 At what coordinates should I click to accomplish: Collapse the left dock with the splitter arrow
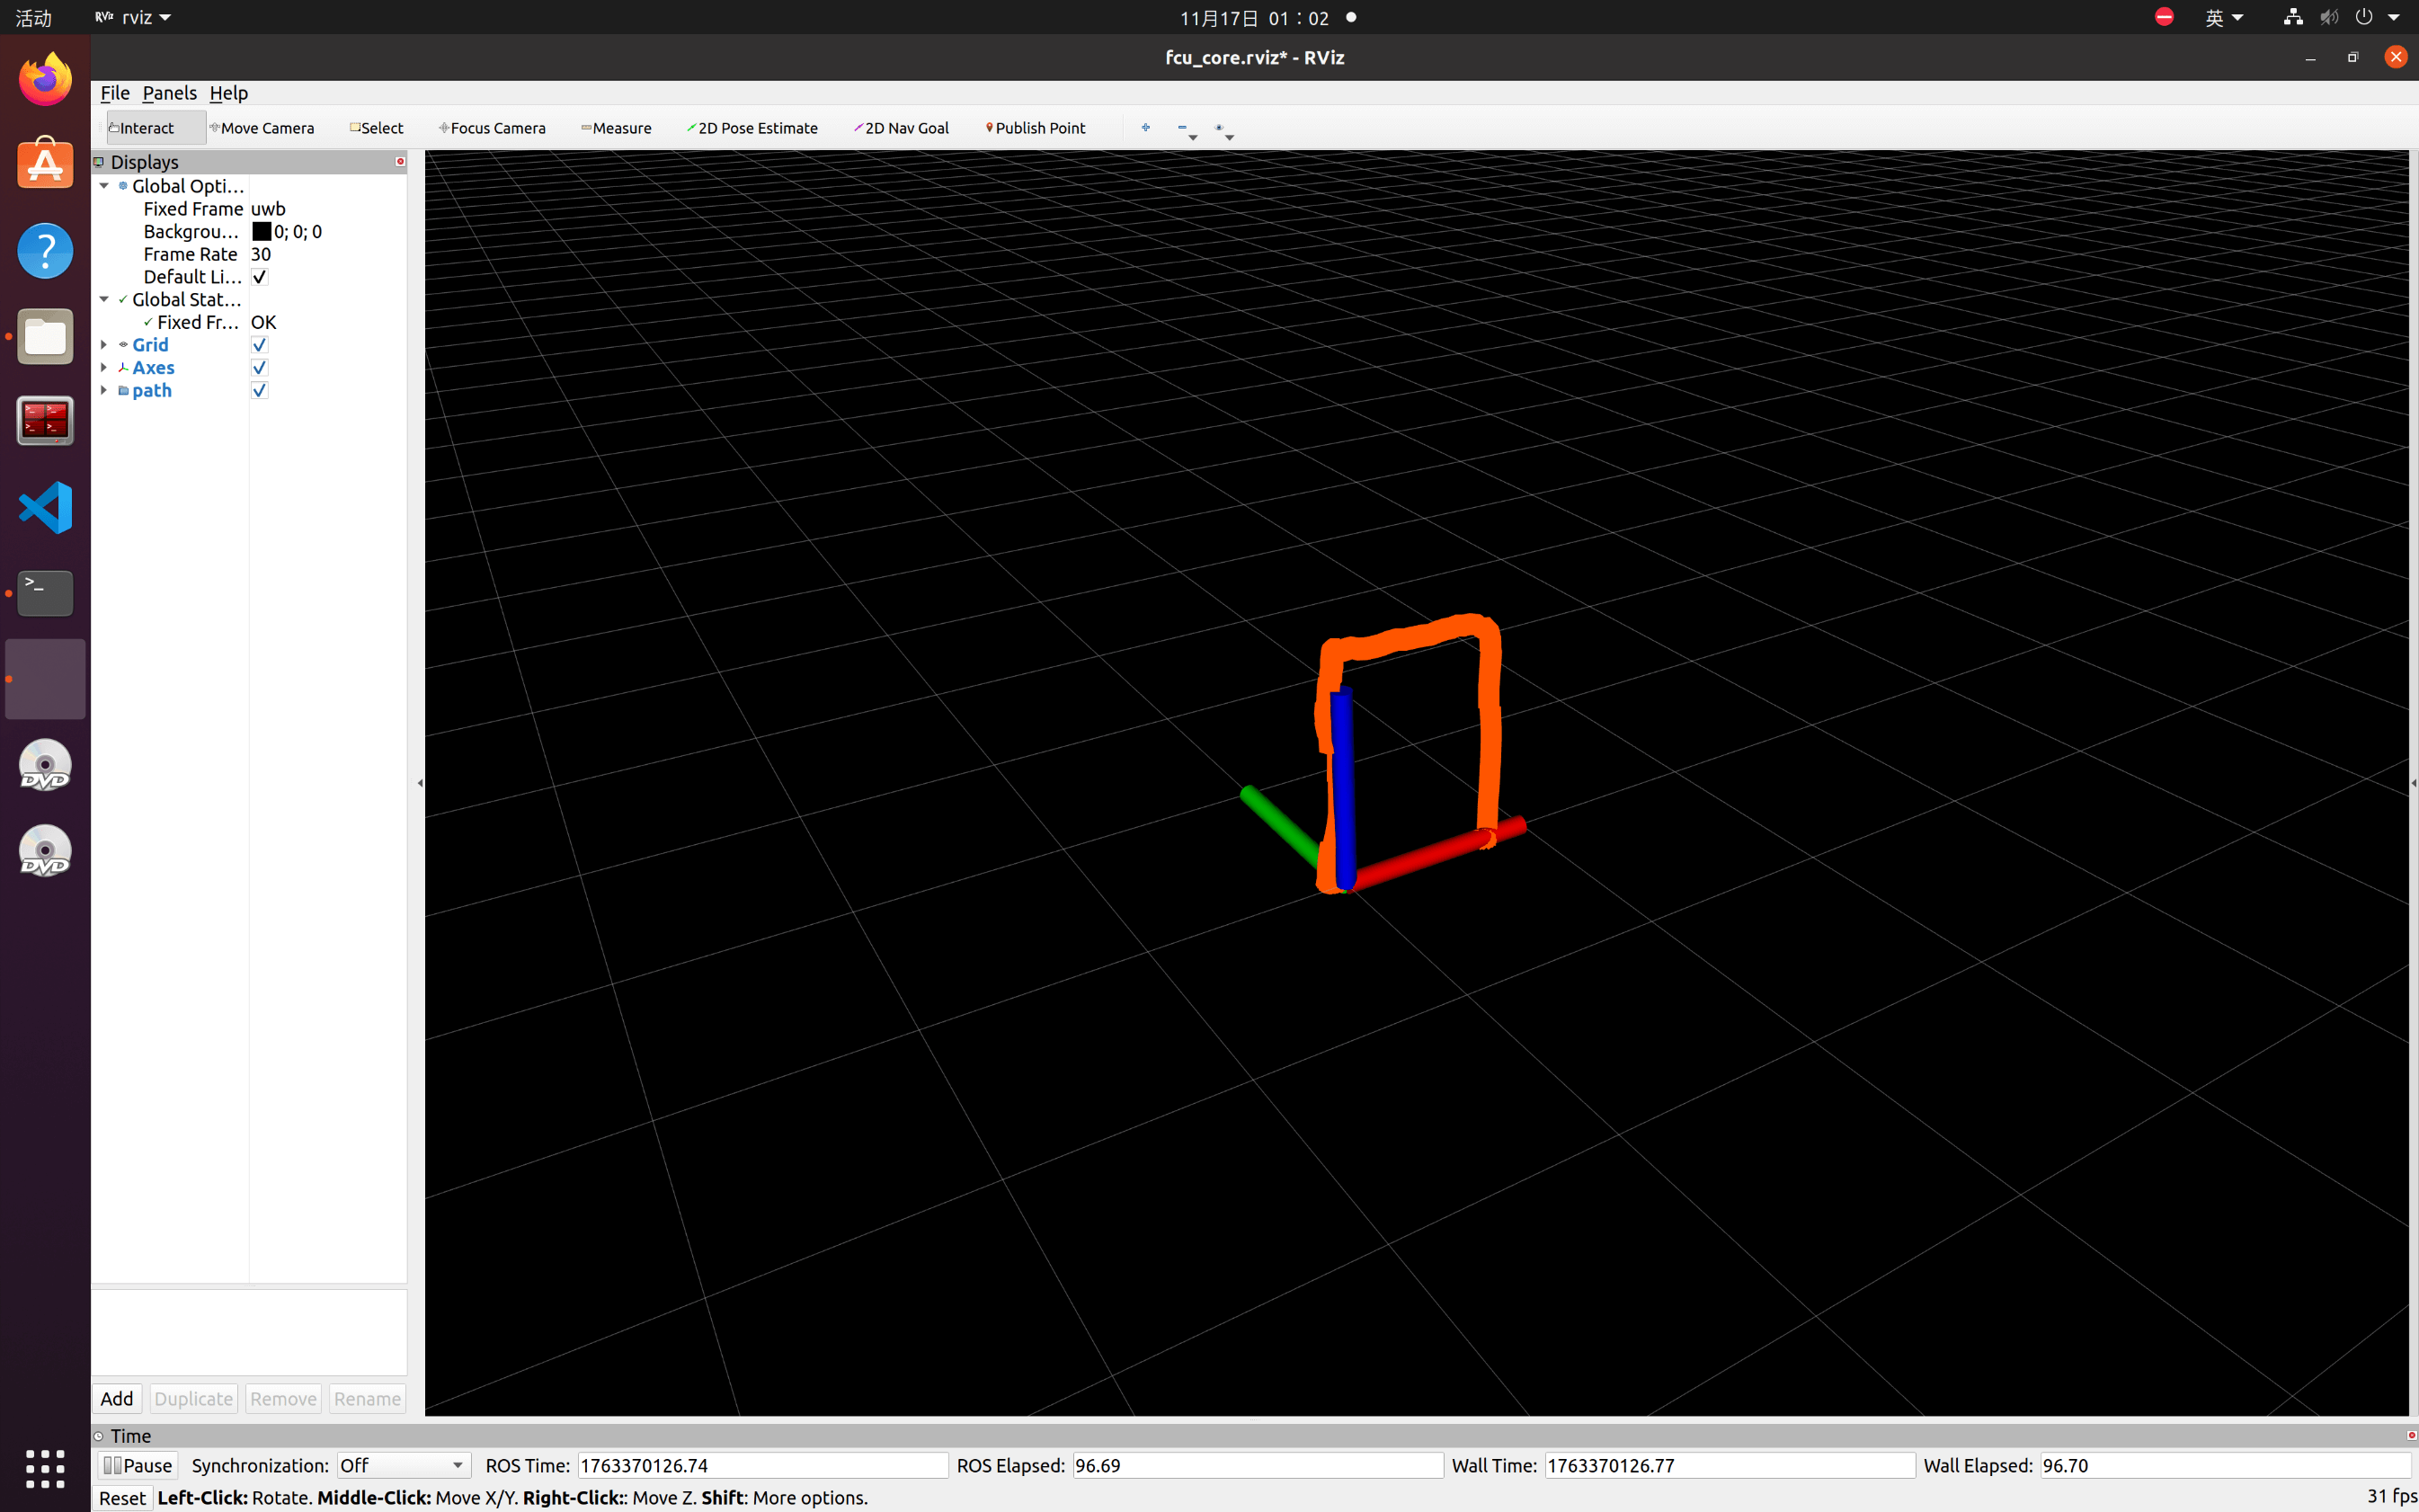[420, 783]
